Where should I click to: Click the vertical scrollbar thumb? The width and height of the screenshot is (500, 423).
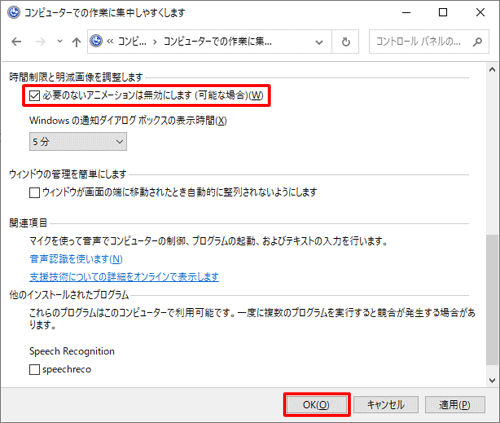coord(492,300)
